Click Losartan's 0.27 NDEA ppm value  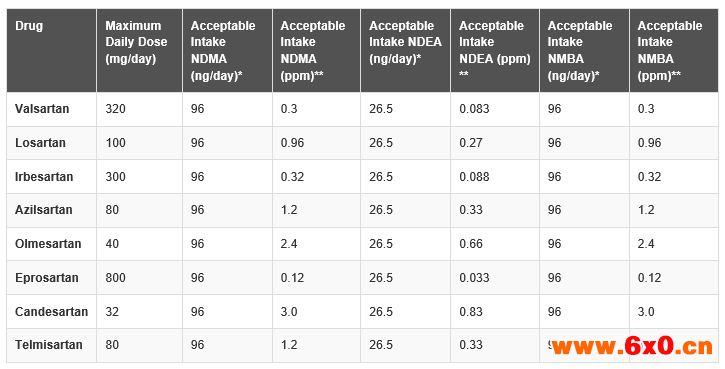point(471,142)
